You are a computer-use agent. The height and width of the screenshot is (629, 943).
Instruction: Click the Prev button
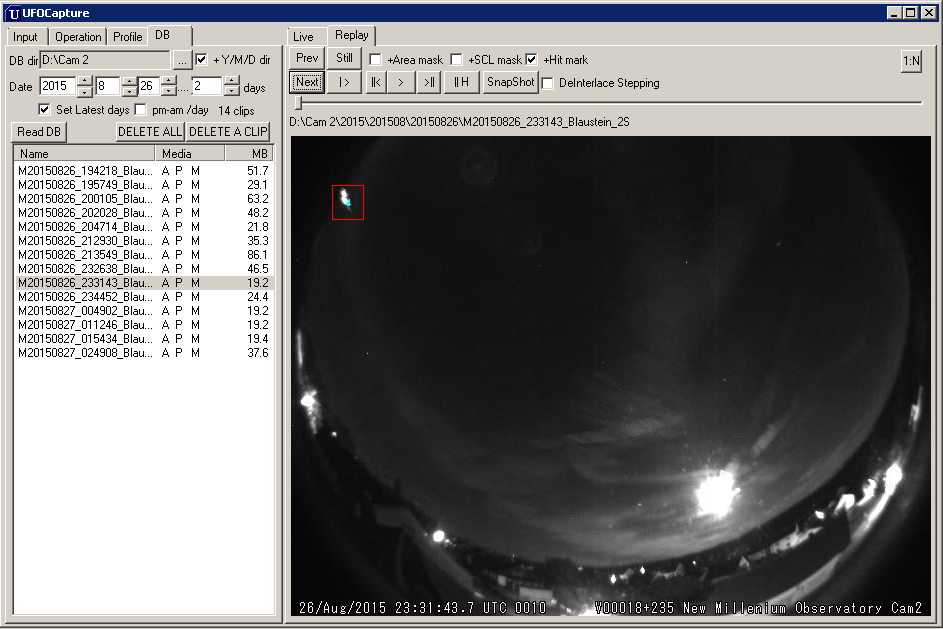(307, 58)
